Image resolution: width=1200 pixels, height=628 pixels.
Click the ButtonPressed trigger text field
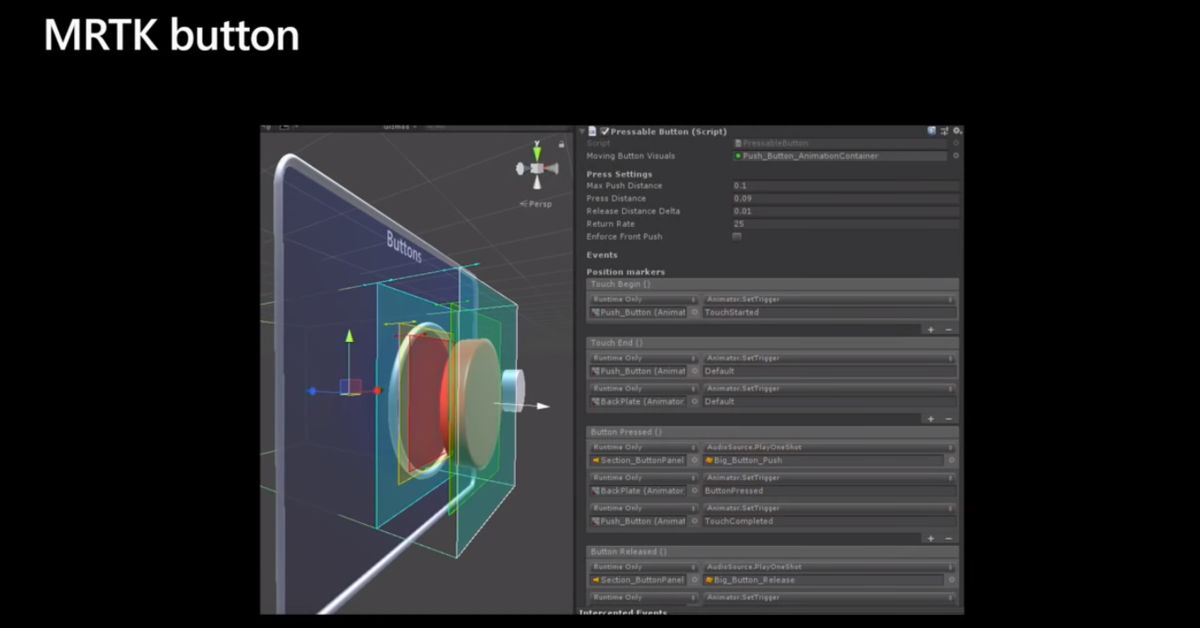[829, 491]
